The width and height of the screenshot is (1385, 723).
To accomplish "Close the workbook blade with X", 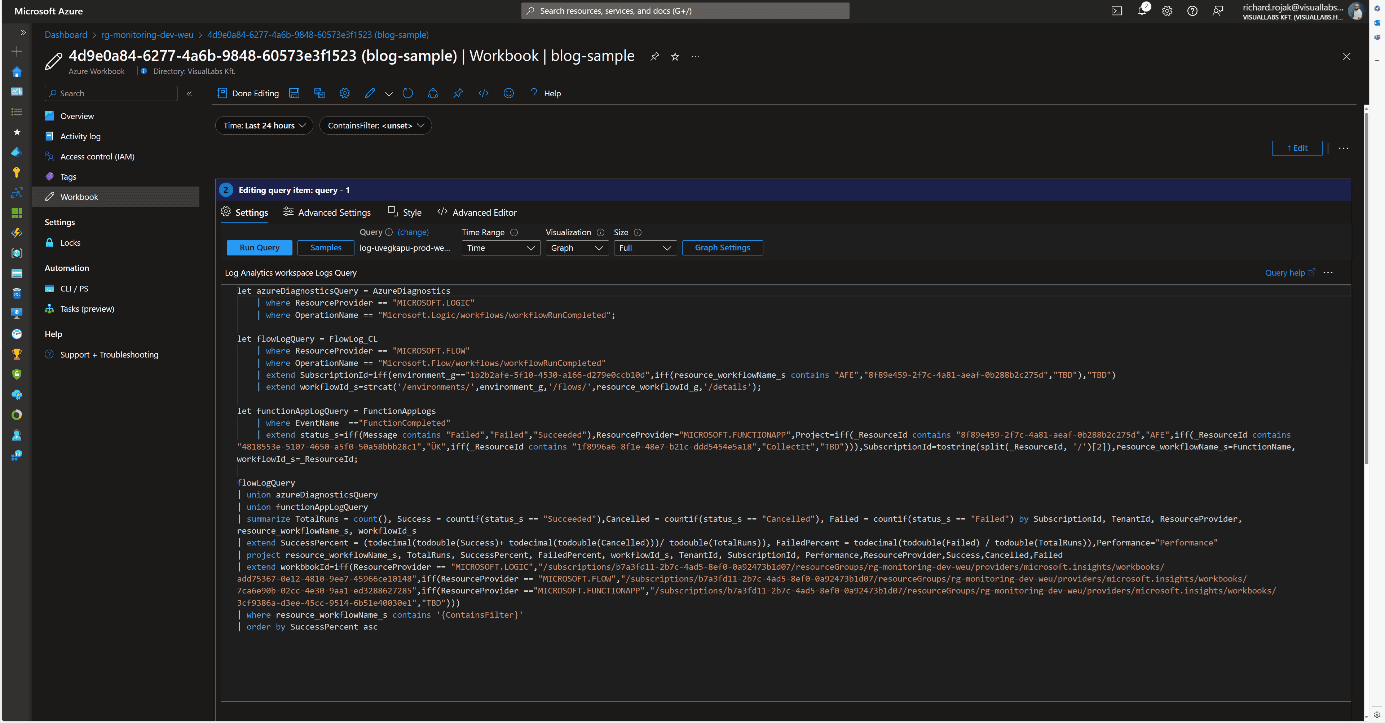I will click(1346, 57).
